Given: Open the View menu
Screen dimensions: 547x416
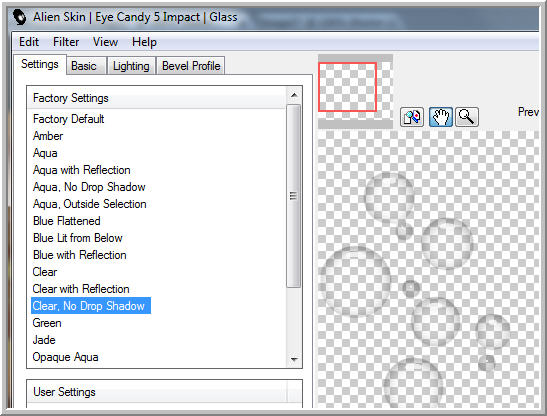Looking at the screenshot, I should 105,42.
